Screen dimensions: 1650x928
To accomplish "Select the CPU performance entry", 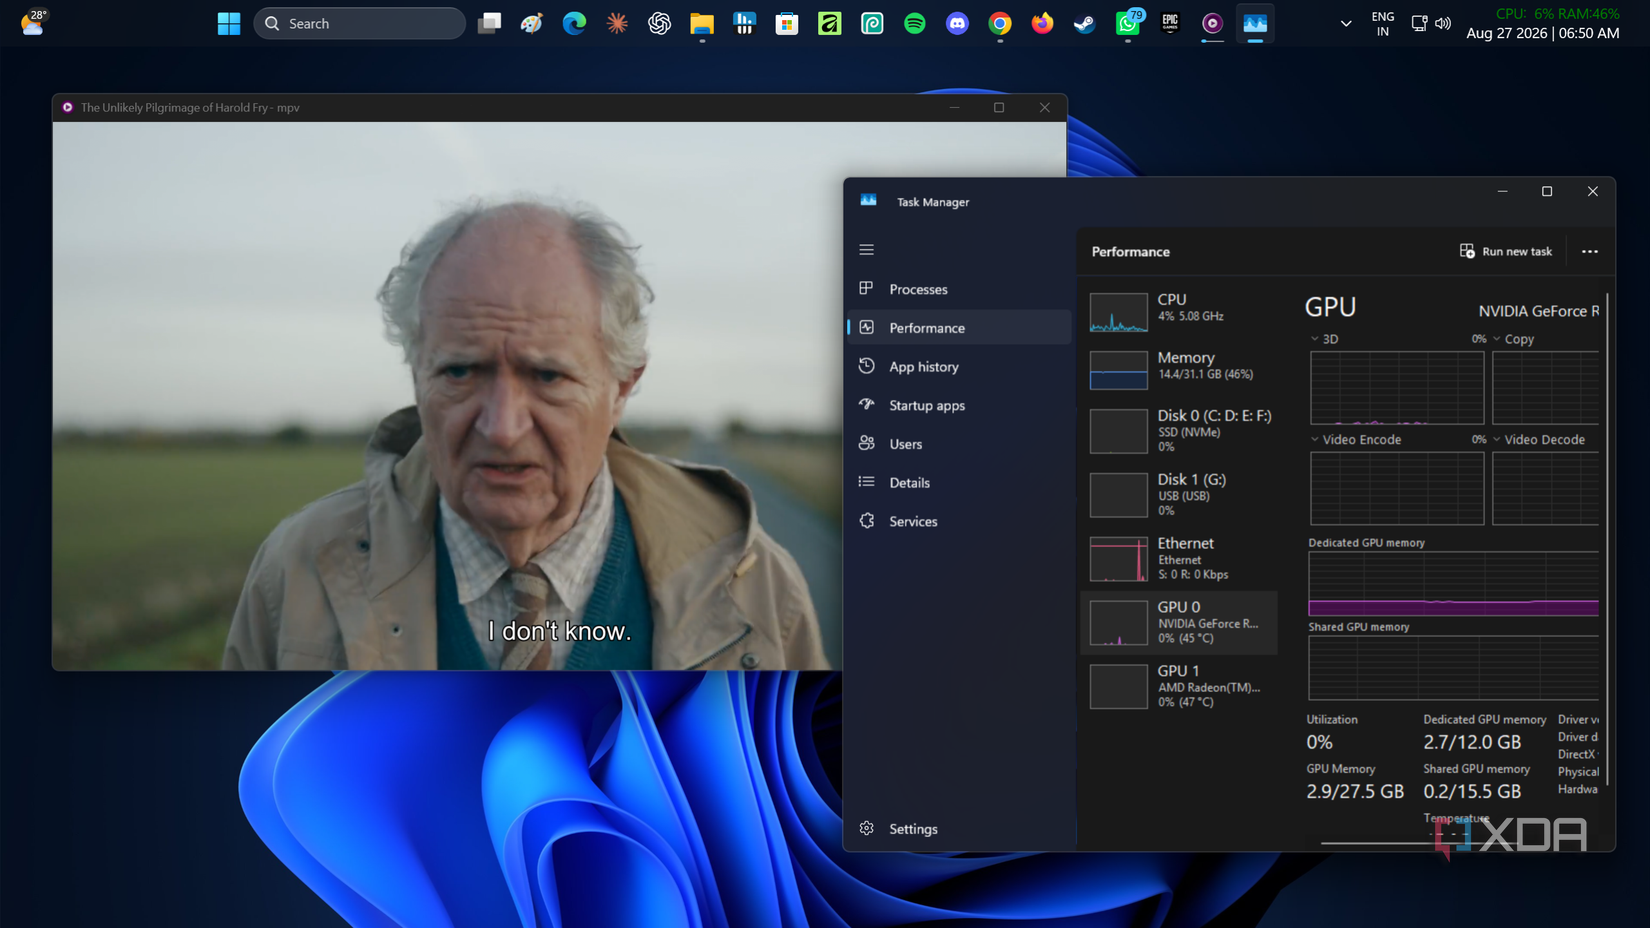I will click(1179, 311).
